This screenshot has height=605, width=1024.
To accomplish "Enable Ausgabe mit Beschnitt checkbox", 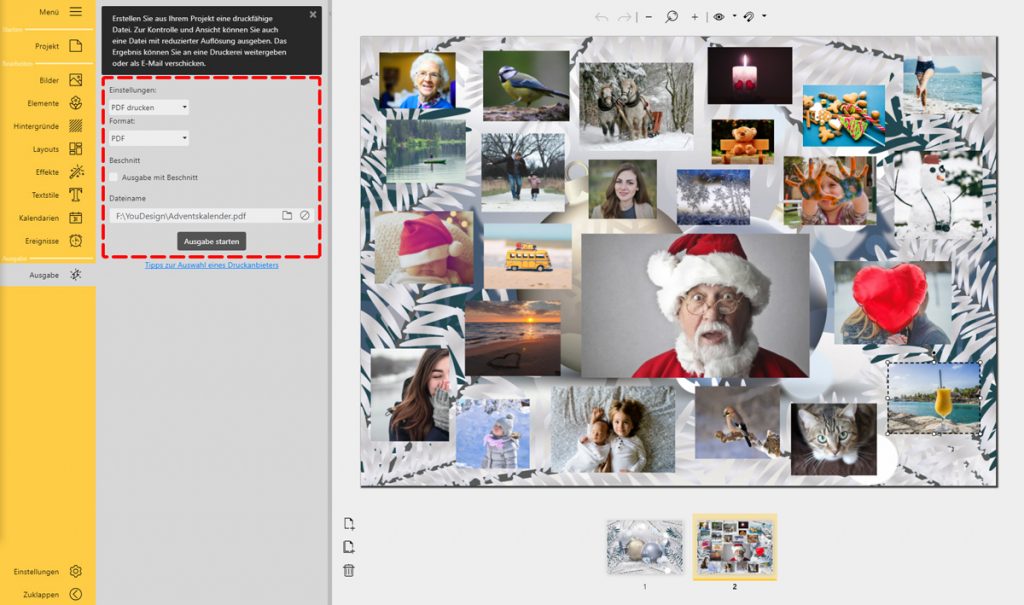I will coord(114,177).
